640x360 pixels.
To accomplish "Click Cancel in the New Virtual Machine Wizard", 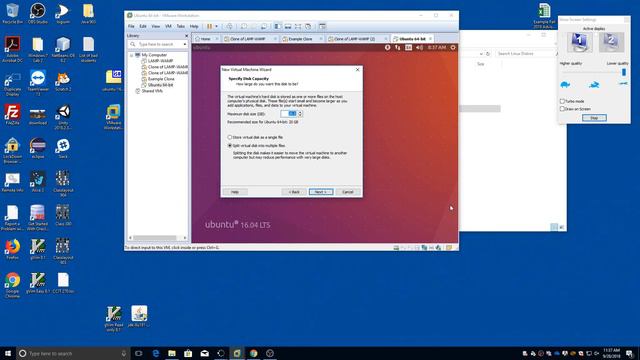I will 348,192.
